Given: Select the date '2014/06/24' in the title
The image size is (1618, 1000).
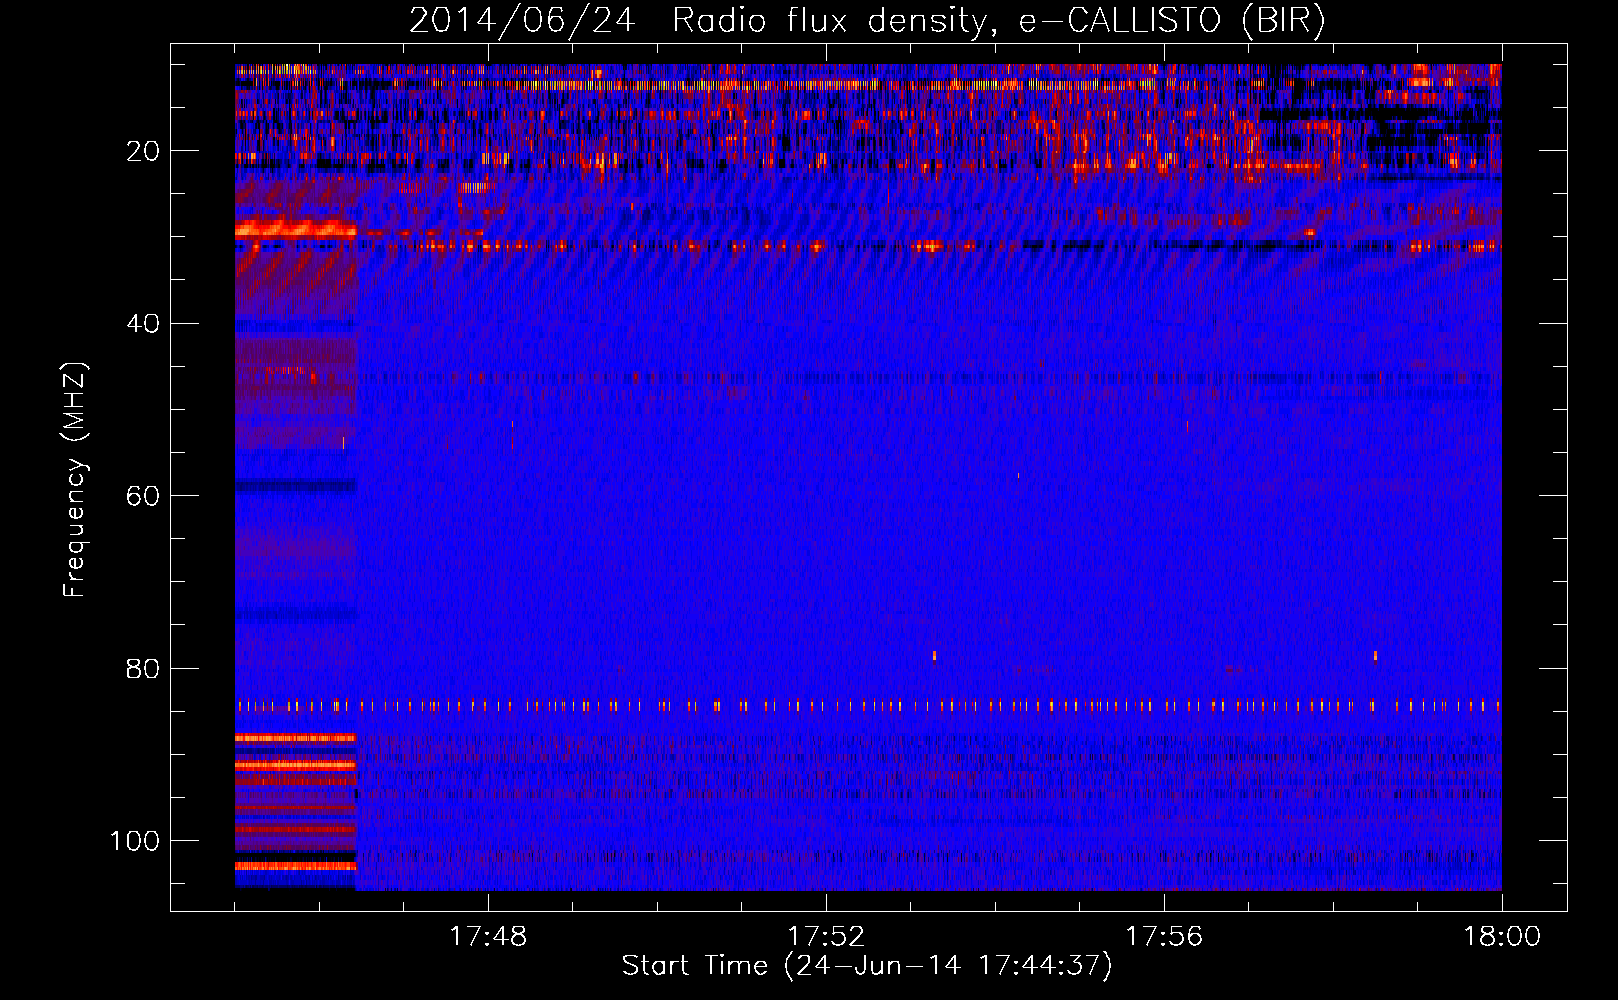Looking at the screenshot, I should tap(522, 20).
